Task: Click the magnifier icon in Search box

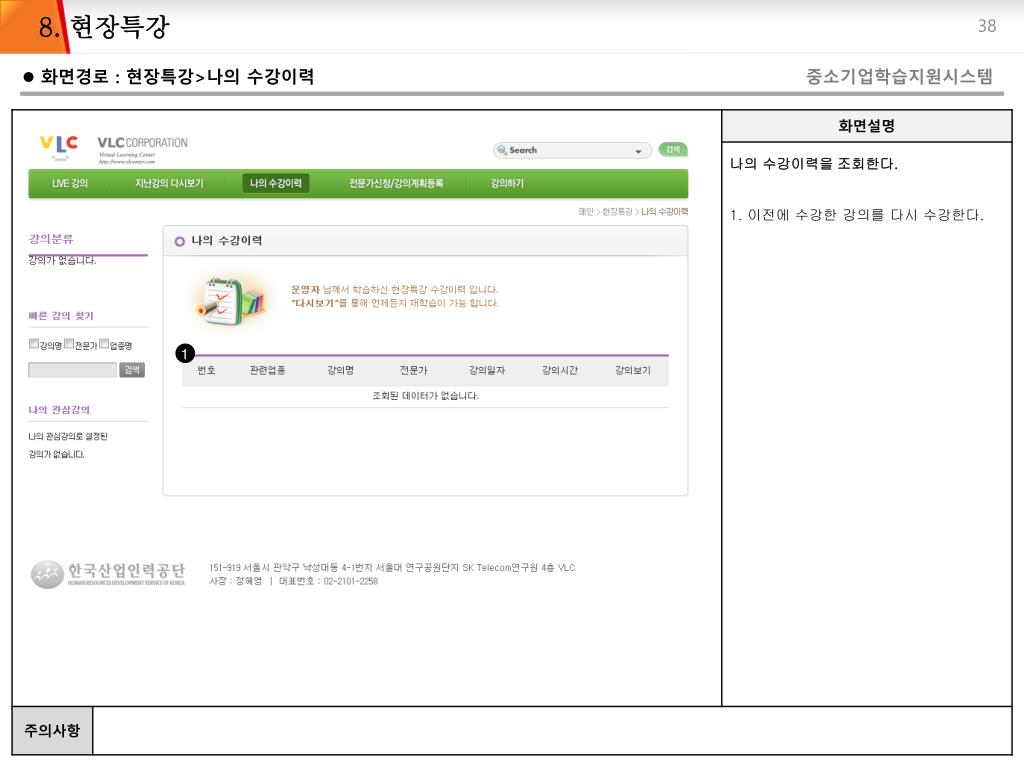Action: [x=502, y=150]
